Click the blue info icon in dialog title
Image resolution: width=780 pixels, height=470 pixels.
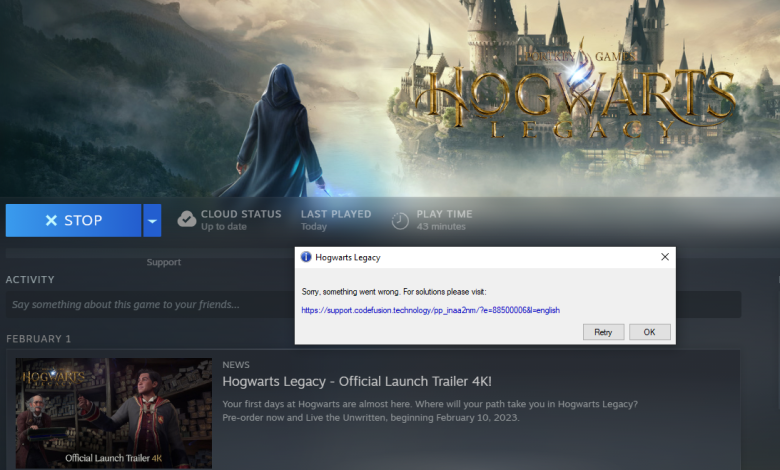click(x=306, y=257)
